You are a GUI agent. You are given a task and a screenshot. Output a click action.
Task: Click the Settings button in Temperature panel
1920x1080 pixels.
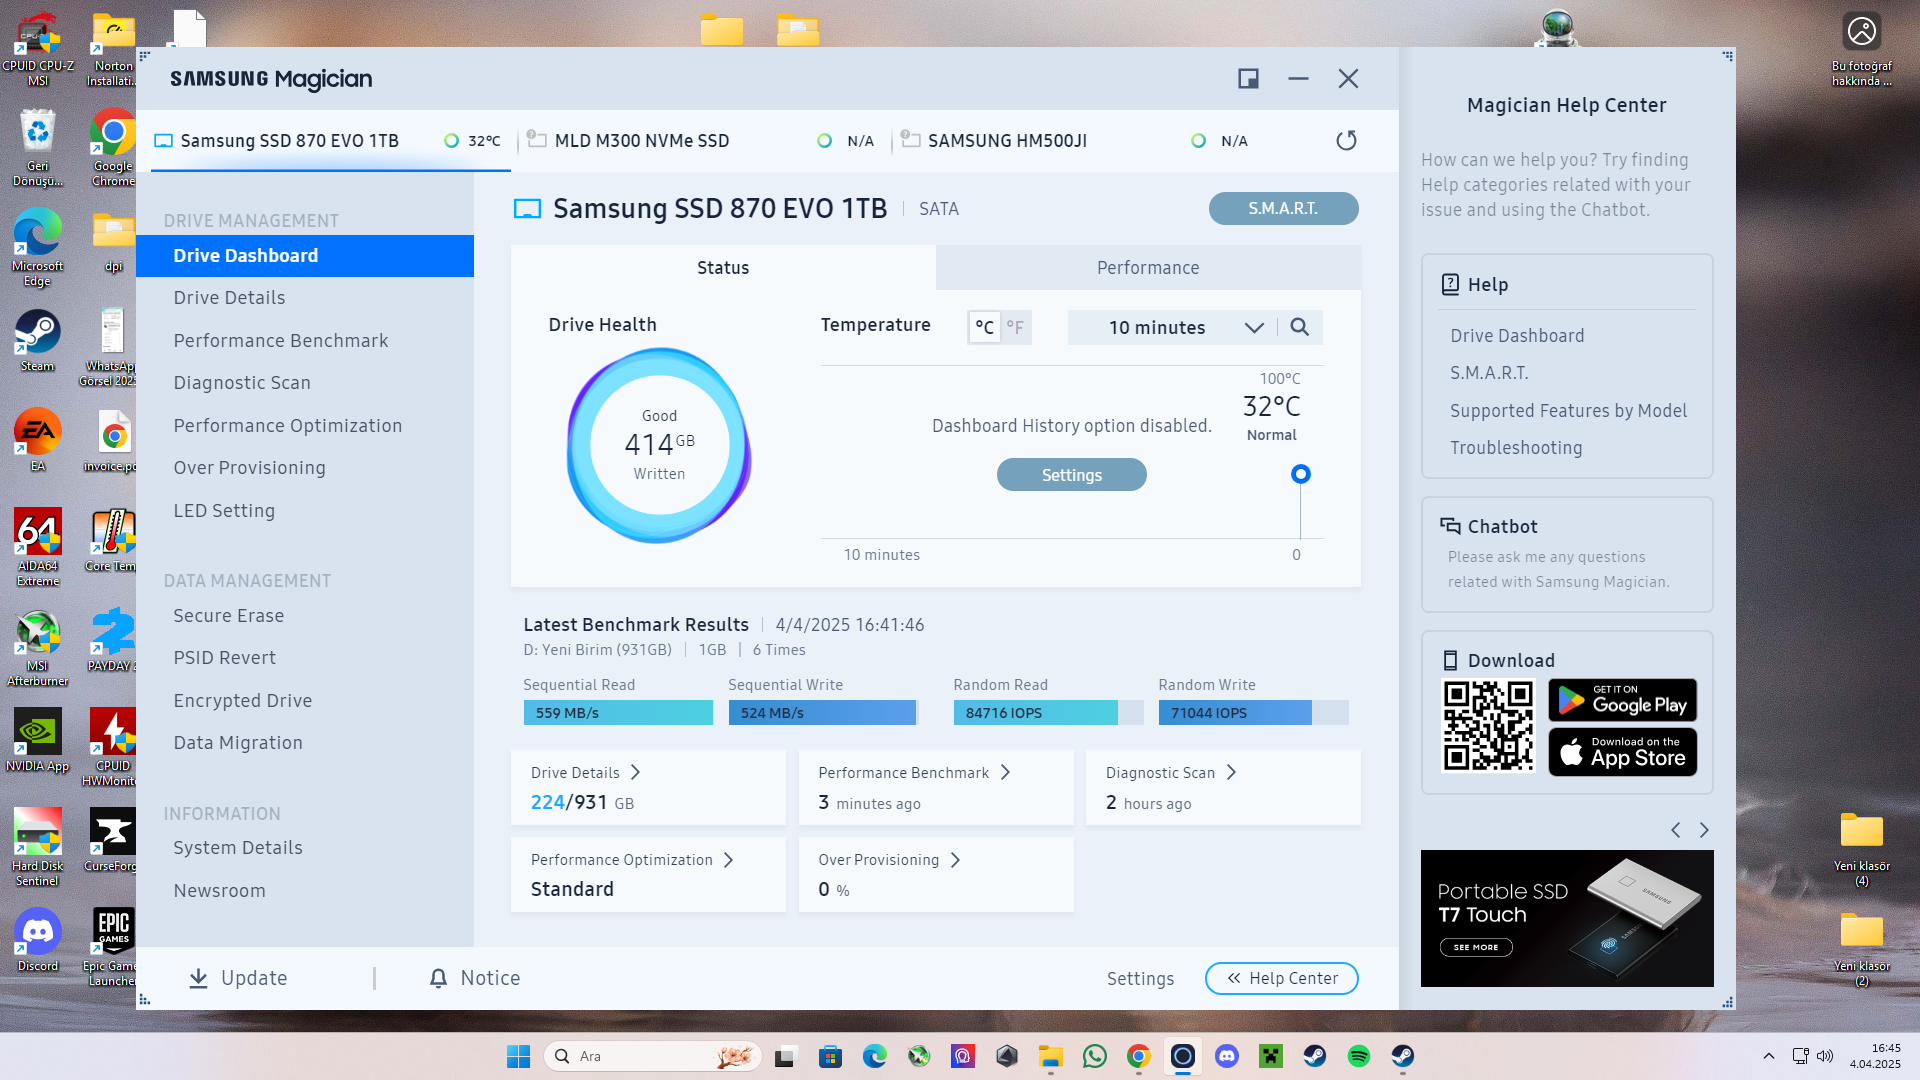[1071, 475]
